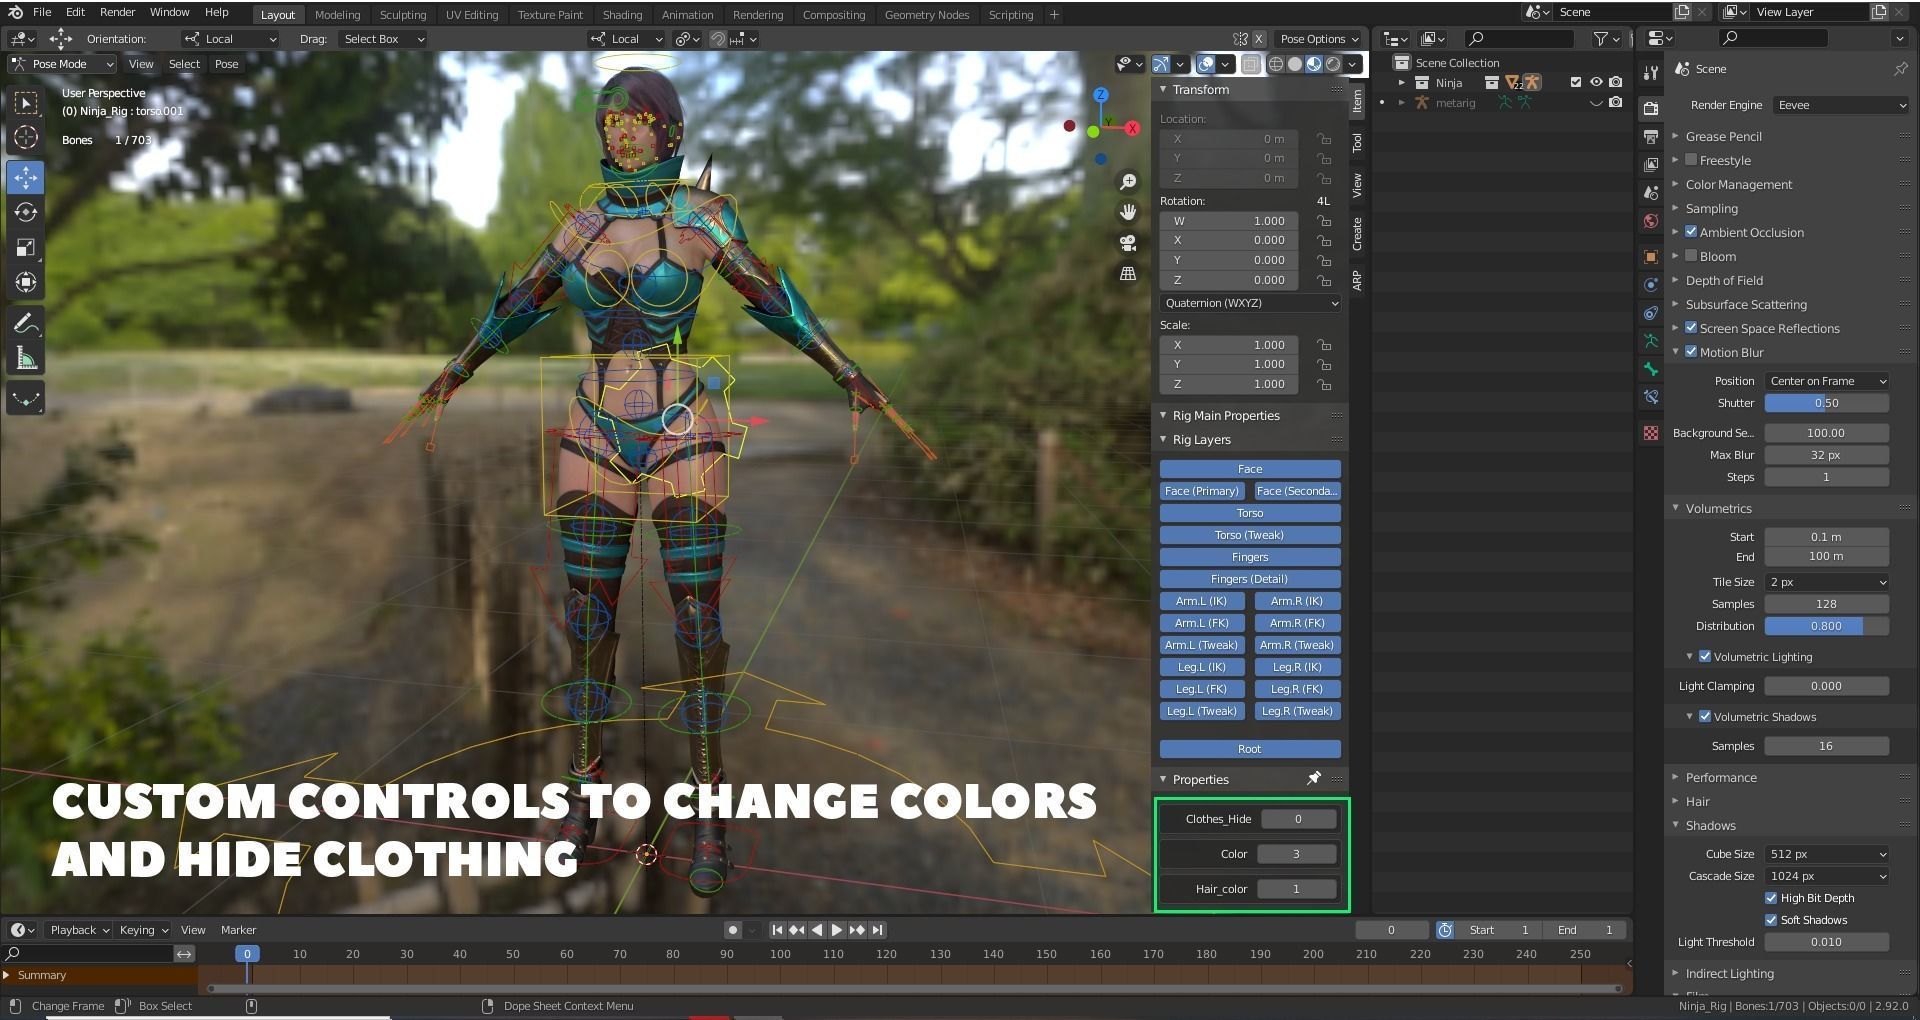Viewport: 1920px width, 1020px height.
Task: Open the Pose menu in viewport header
Action: click(227, 64)
